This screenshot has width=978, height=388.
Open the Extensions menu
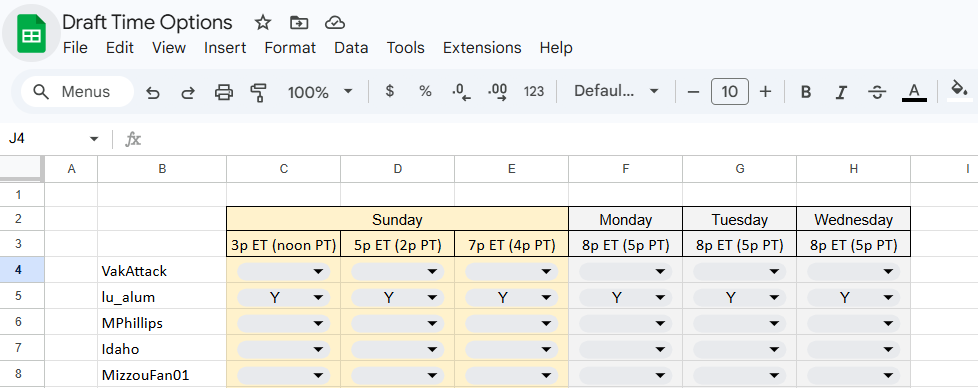[482, 48]
